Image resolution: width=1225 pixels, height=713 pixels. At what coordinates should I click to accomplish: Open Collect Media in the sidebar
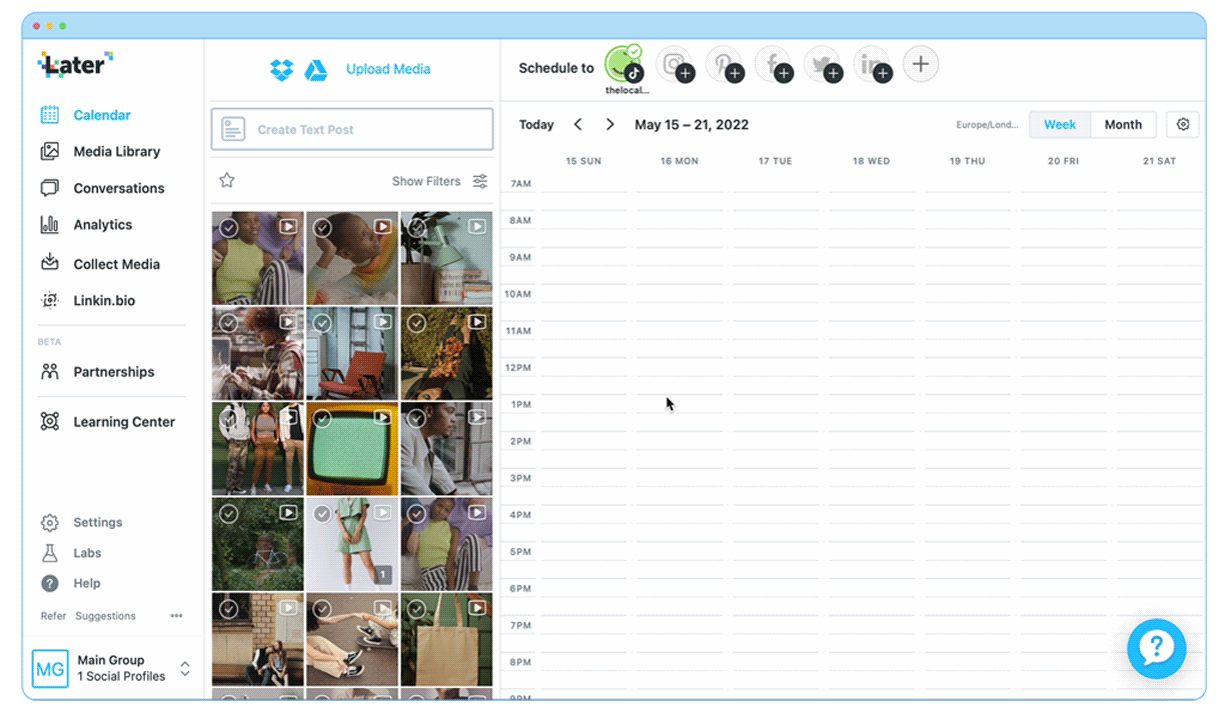pyautogui.click(x=100, y=264)
